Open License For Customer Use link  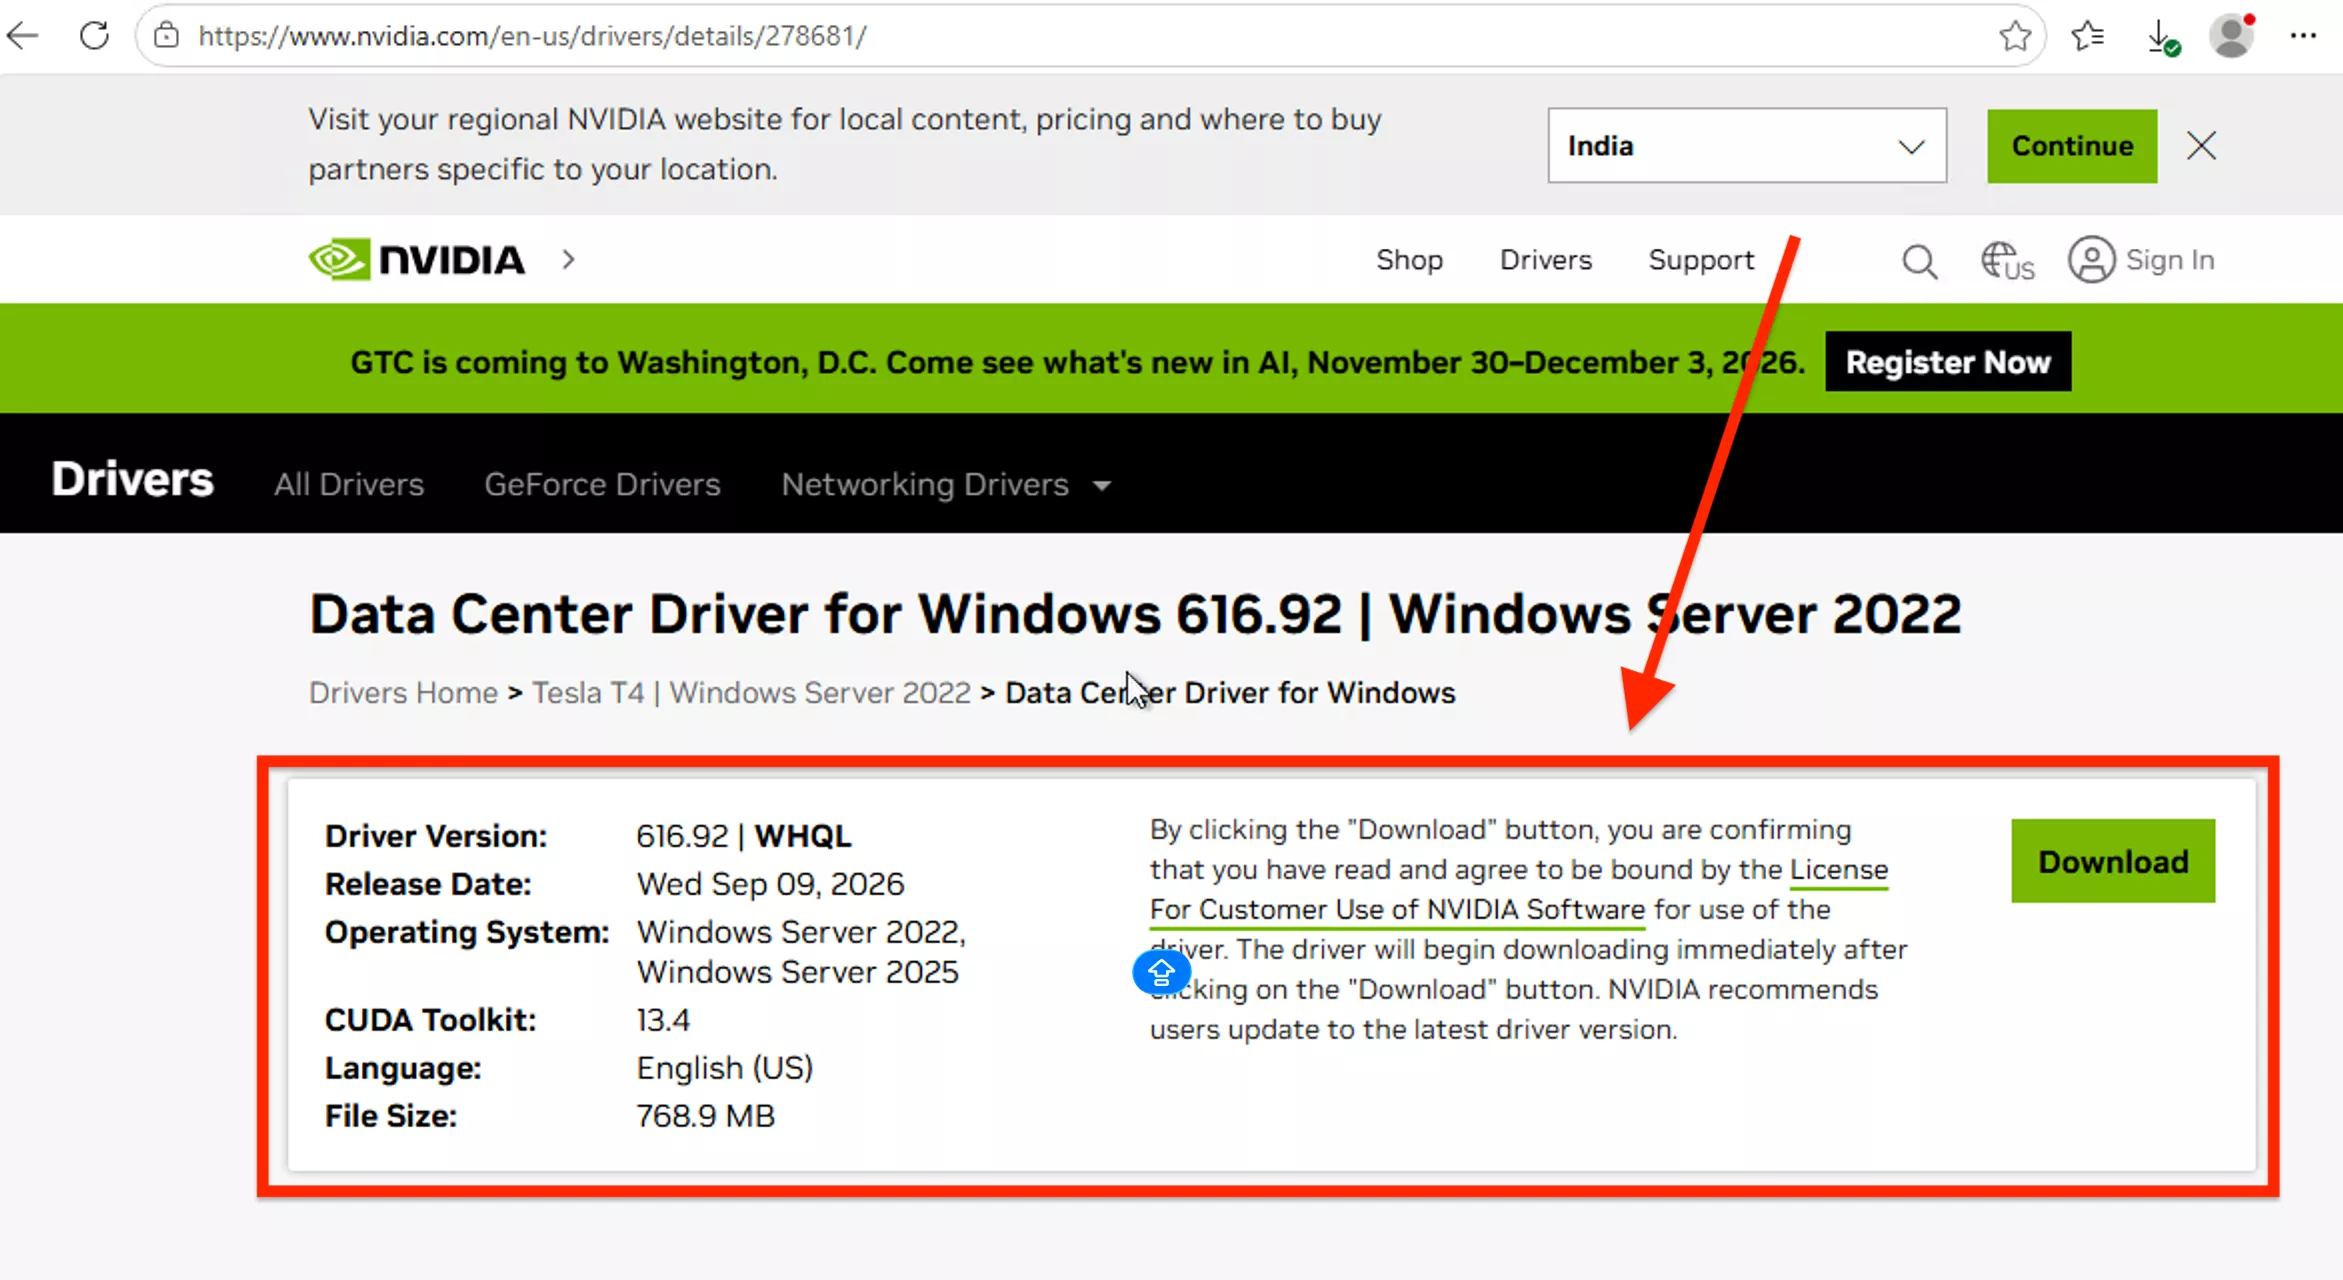pos(1397,910)
